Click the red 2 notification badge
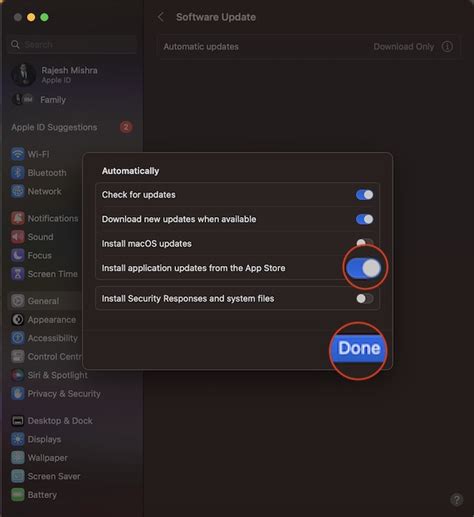Viewport: 474px width, 517px height. tap(126, 127)
